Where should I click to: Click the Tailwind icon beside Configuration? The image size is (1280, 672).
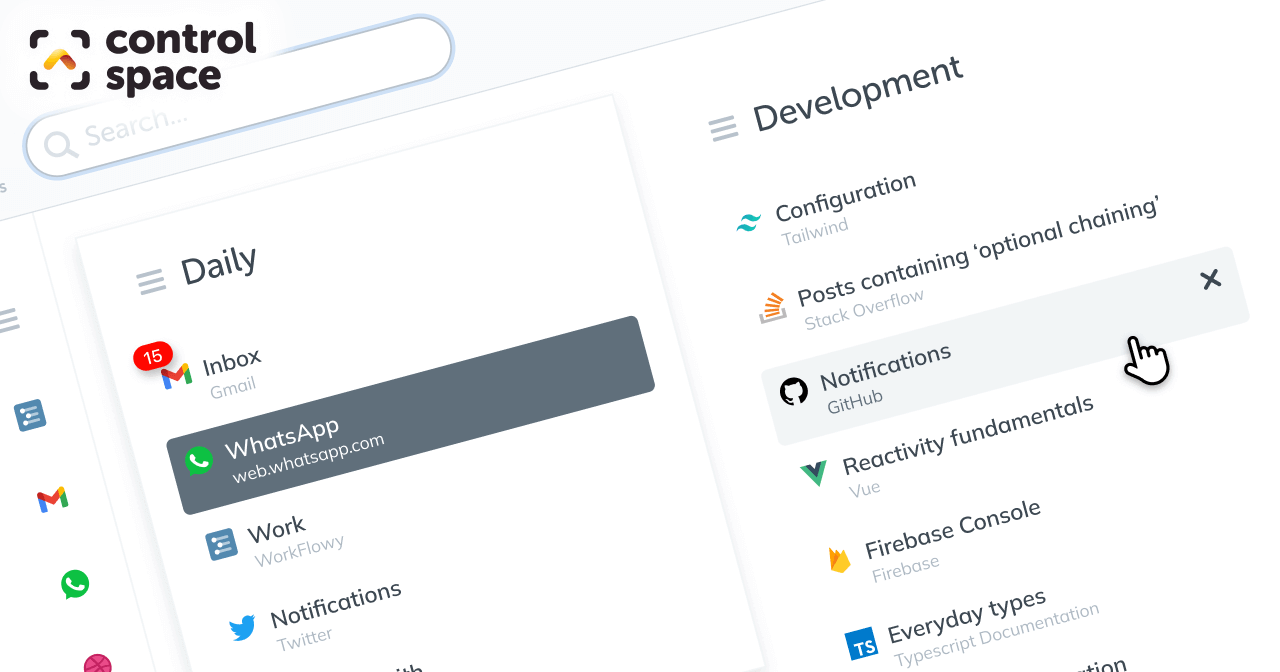(x=748, y=222)
